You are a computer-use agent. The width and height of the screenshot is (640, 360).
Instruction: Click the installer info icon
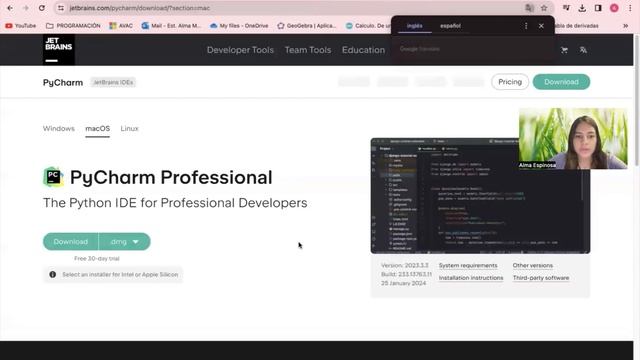(53, 275)
